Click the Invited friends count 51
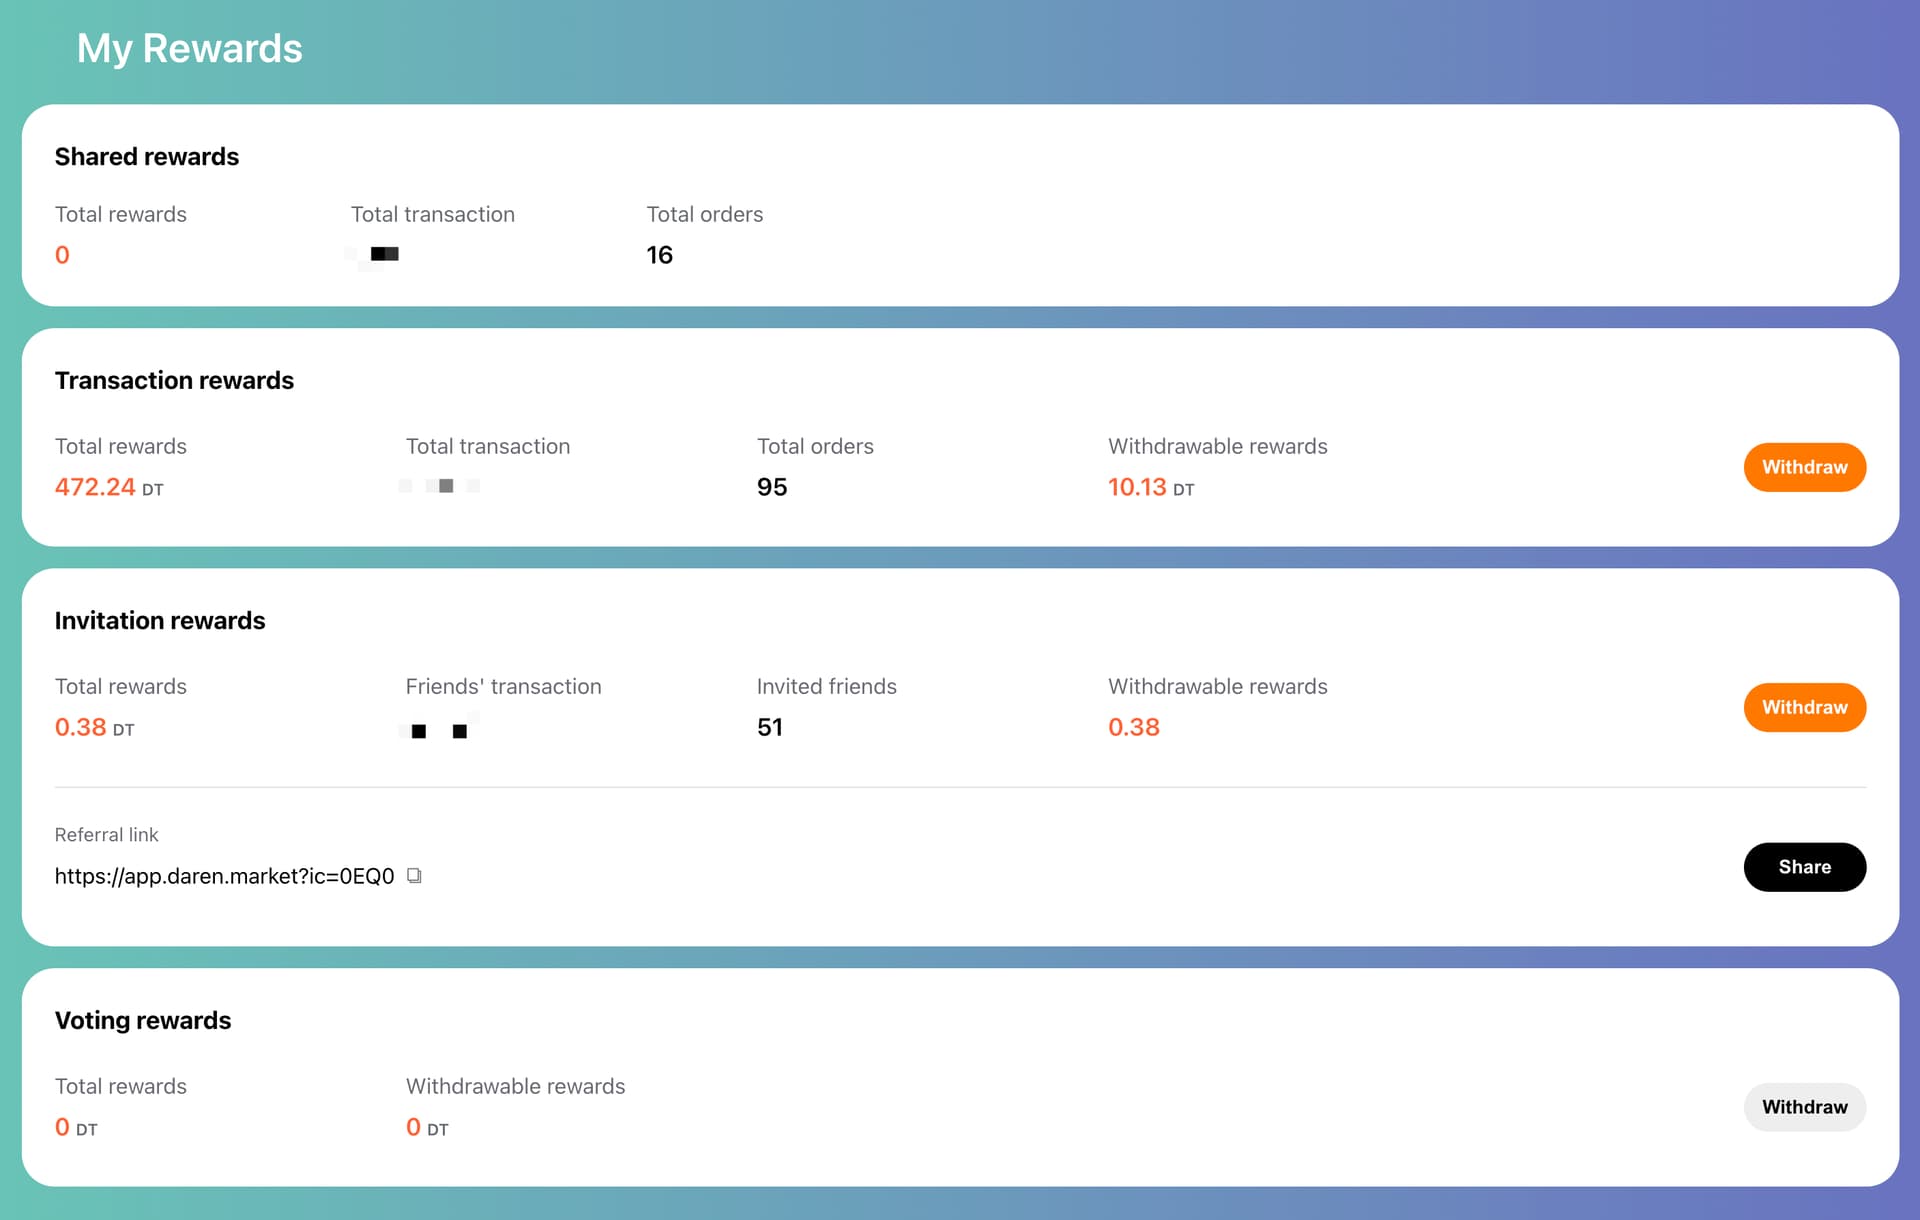The image size is (1920, 1220). [769, 727]
